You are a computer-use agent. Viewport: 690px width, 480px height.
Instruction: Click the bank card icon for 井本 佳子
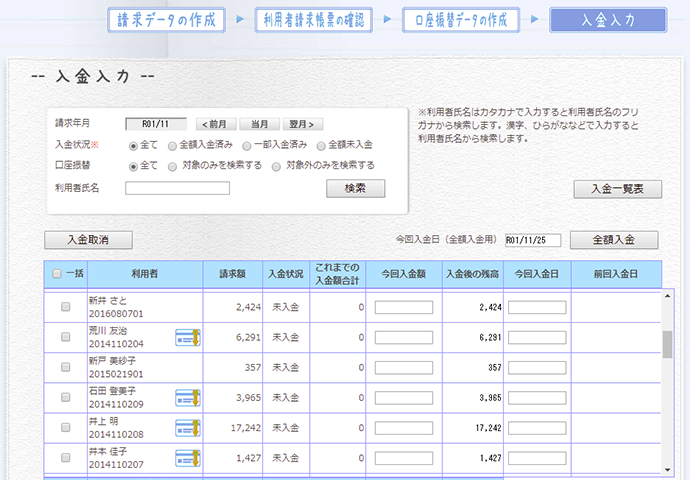pyautogui.click(x=188, y=457)
